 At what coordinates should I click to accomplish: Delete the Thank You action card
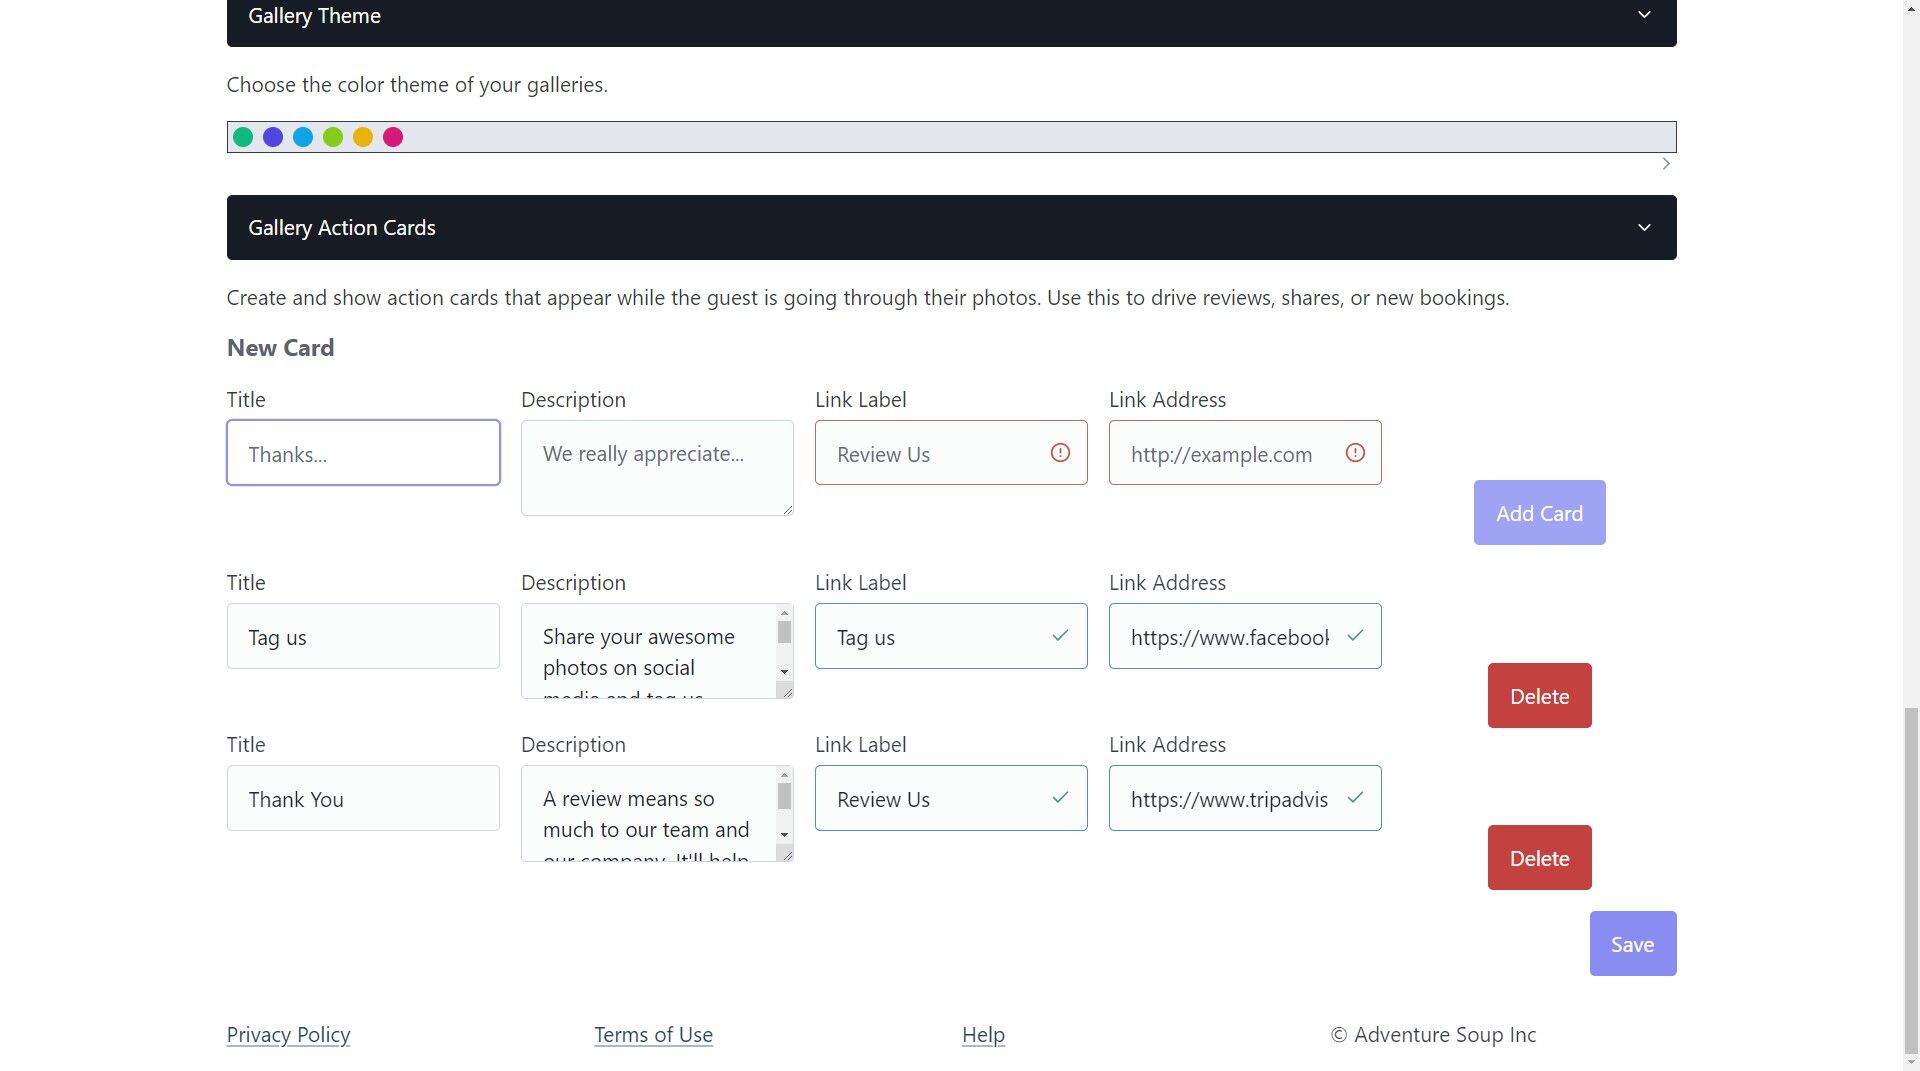[1539, 858]
